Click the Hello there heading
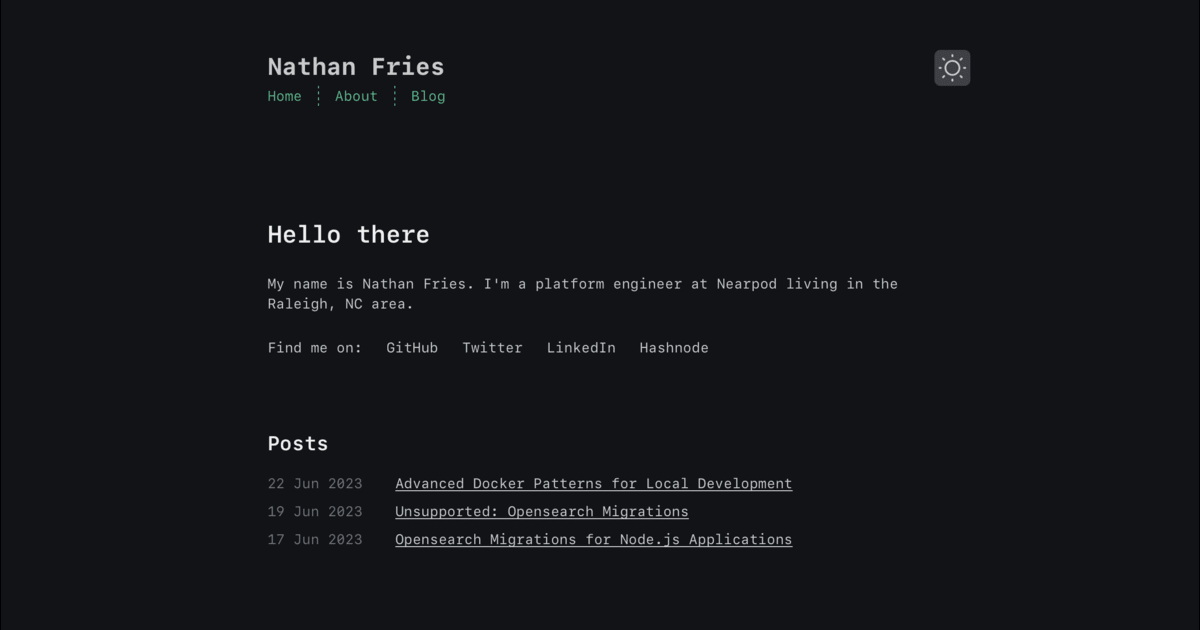 click(x=348, y=234)
